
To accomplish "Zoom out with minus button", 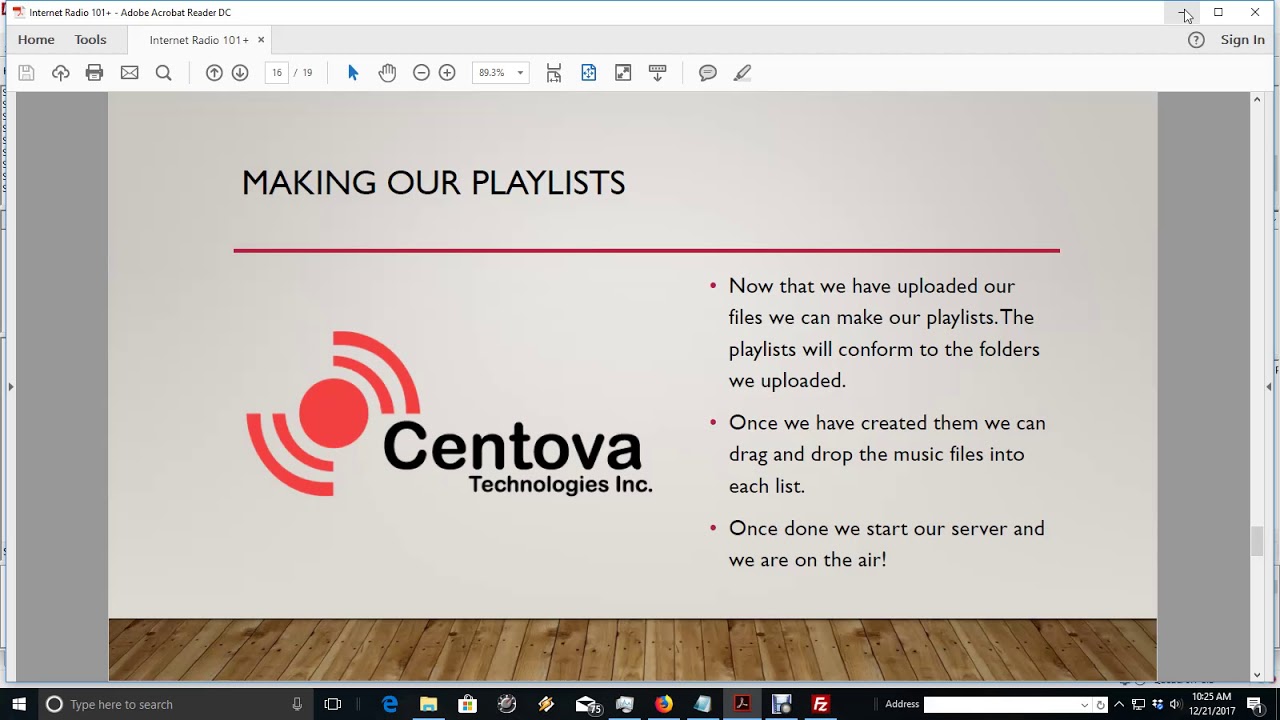I will 421,73.
